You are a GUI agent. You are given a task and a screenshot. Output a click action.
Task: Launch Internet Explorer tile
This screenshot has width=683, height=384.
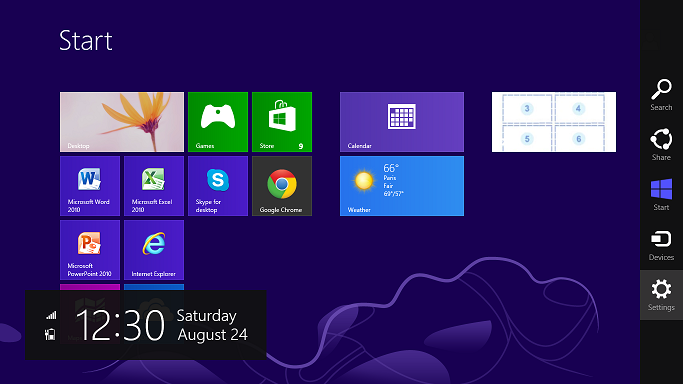click(154, 250)
